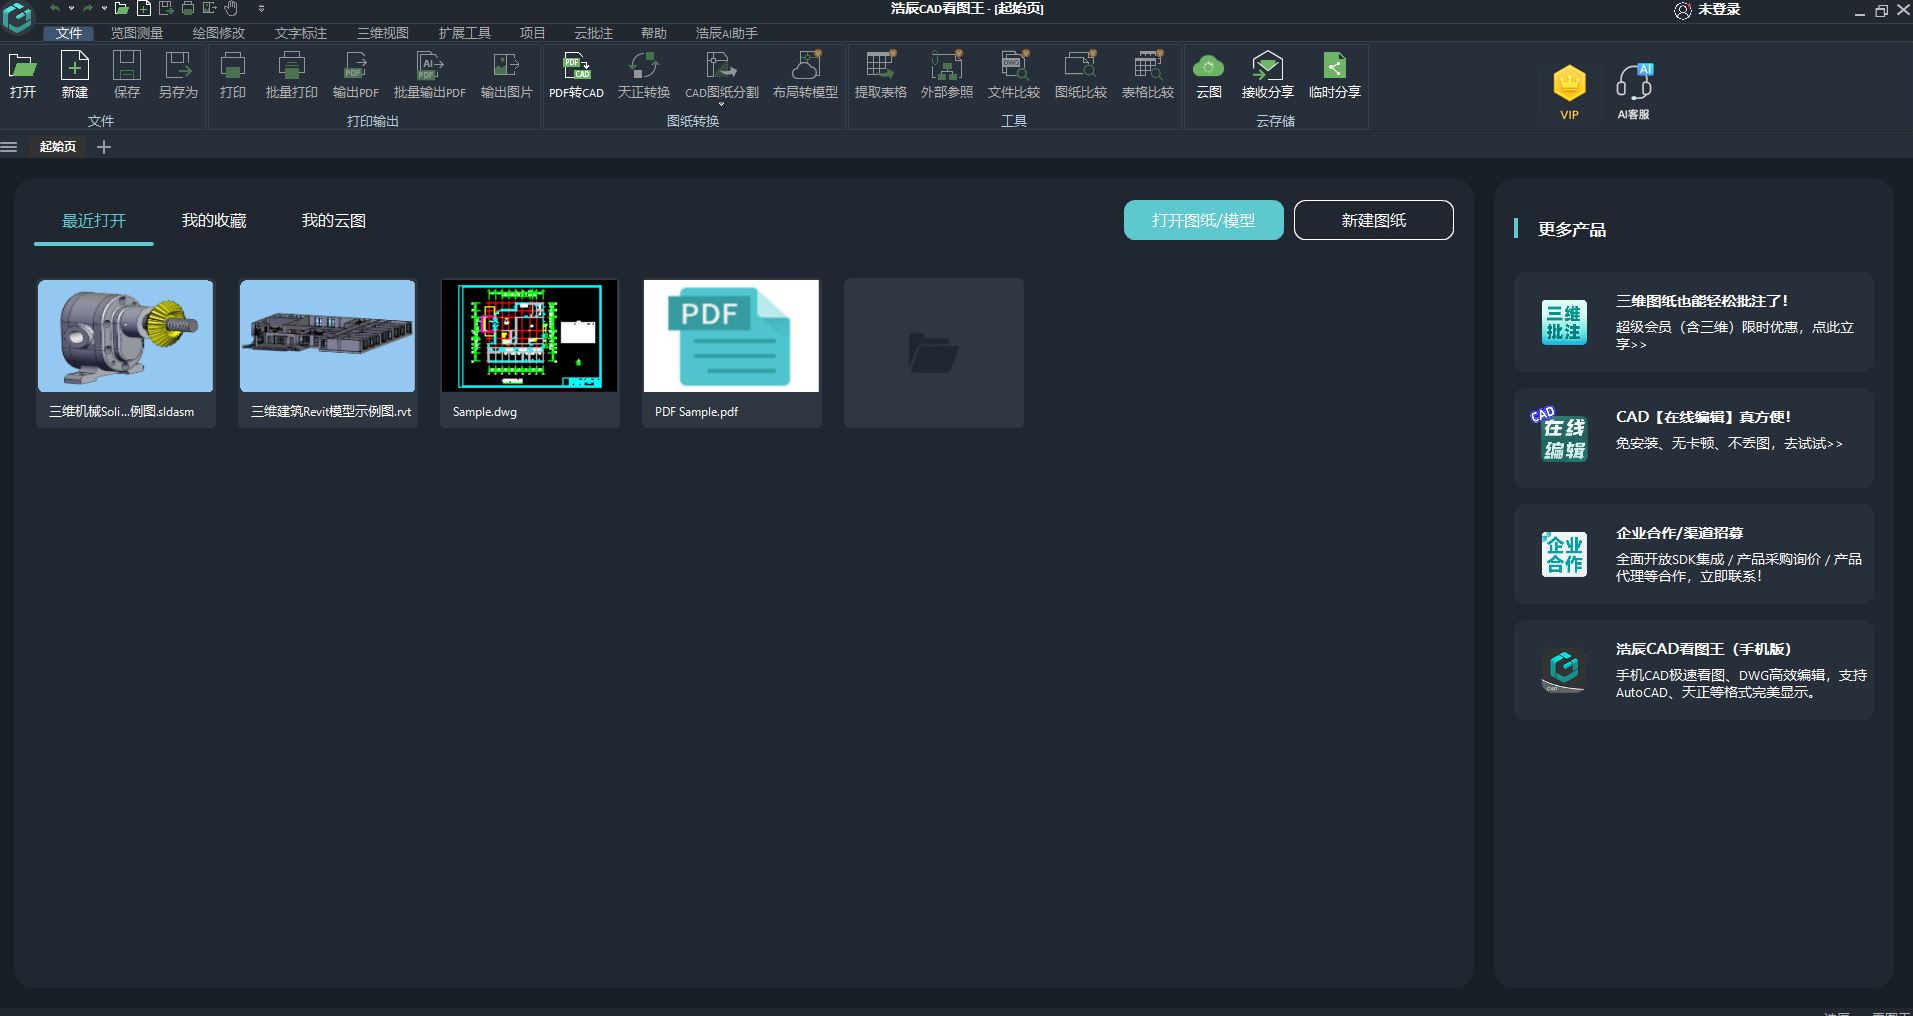Switch to the 绘图修改 ribbon tab
1913x1016 pixels.
point(219,33)
